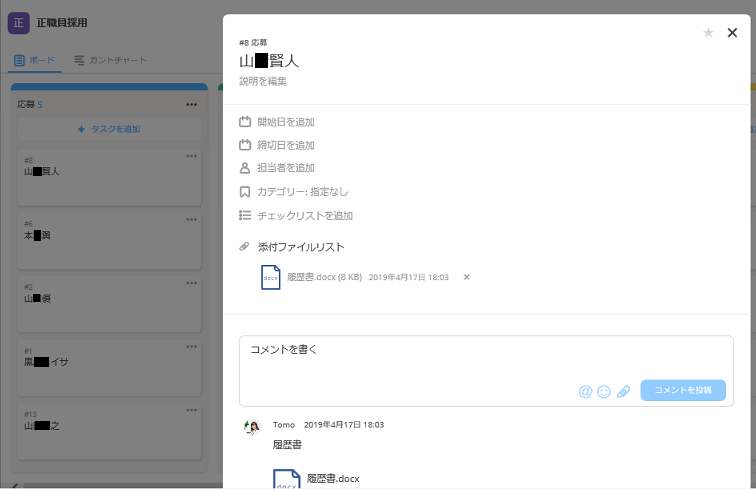The height and width of the screenshot is (489, 756).
Task: Open the 応募 column options menu
Action: click(x=191, y=105)
